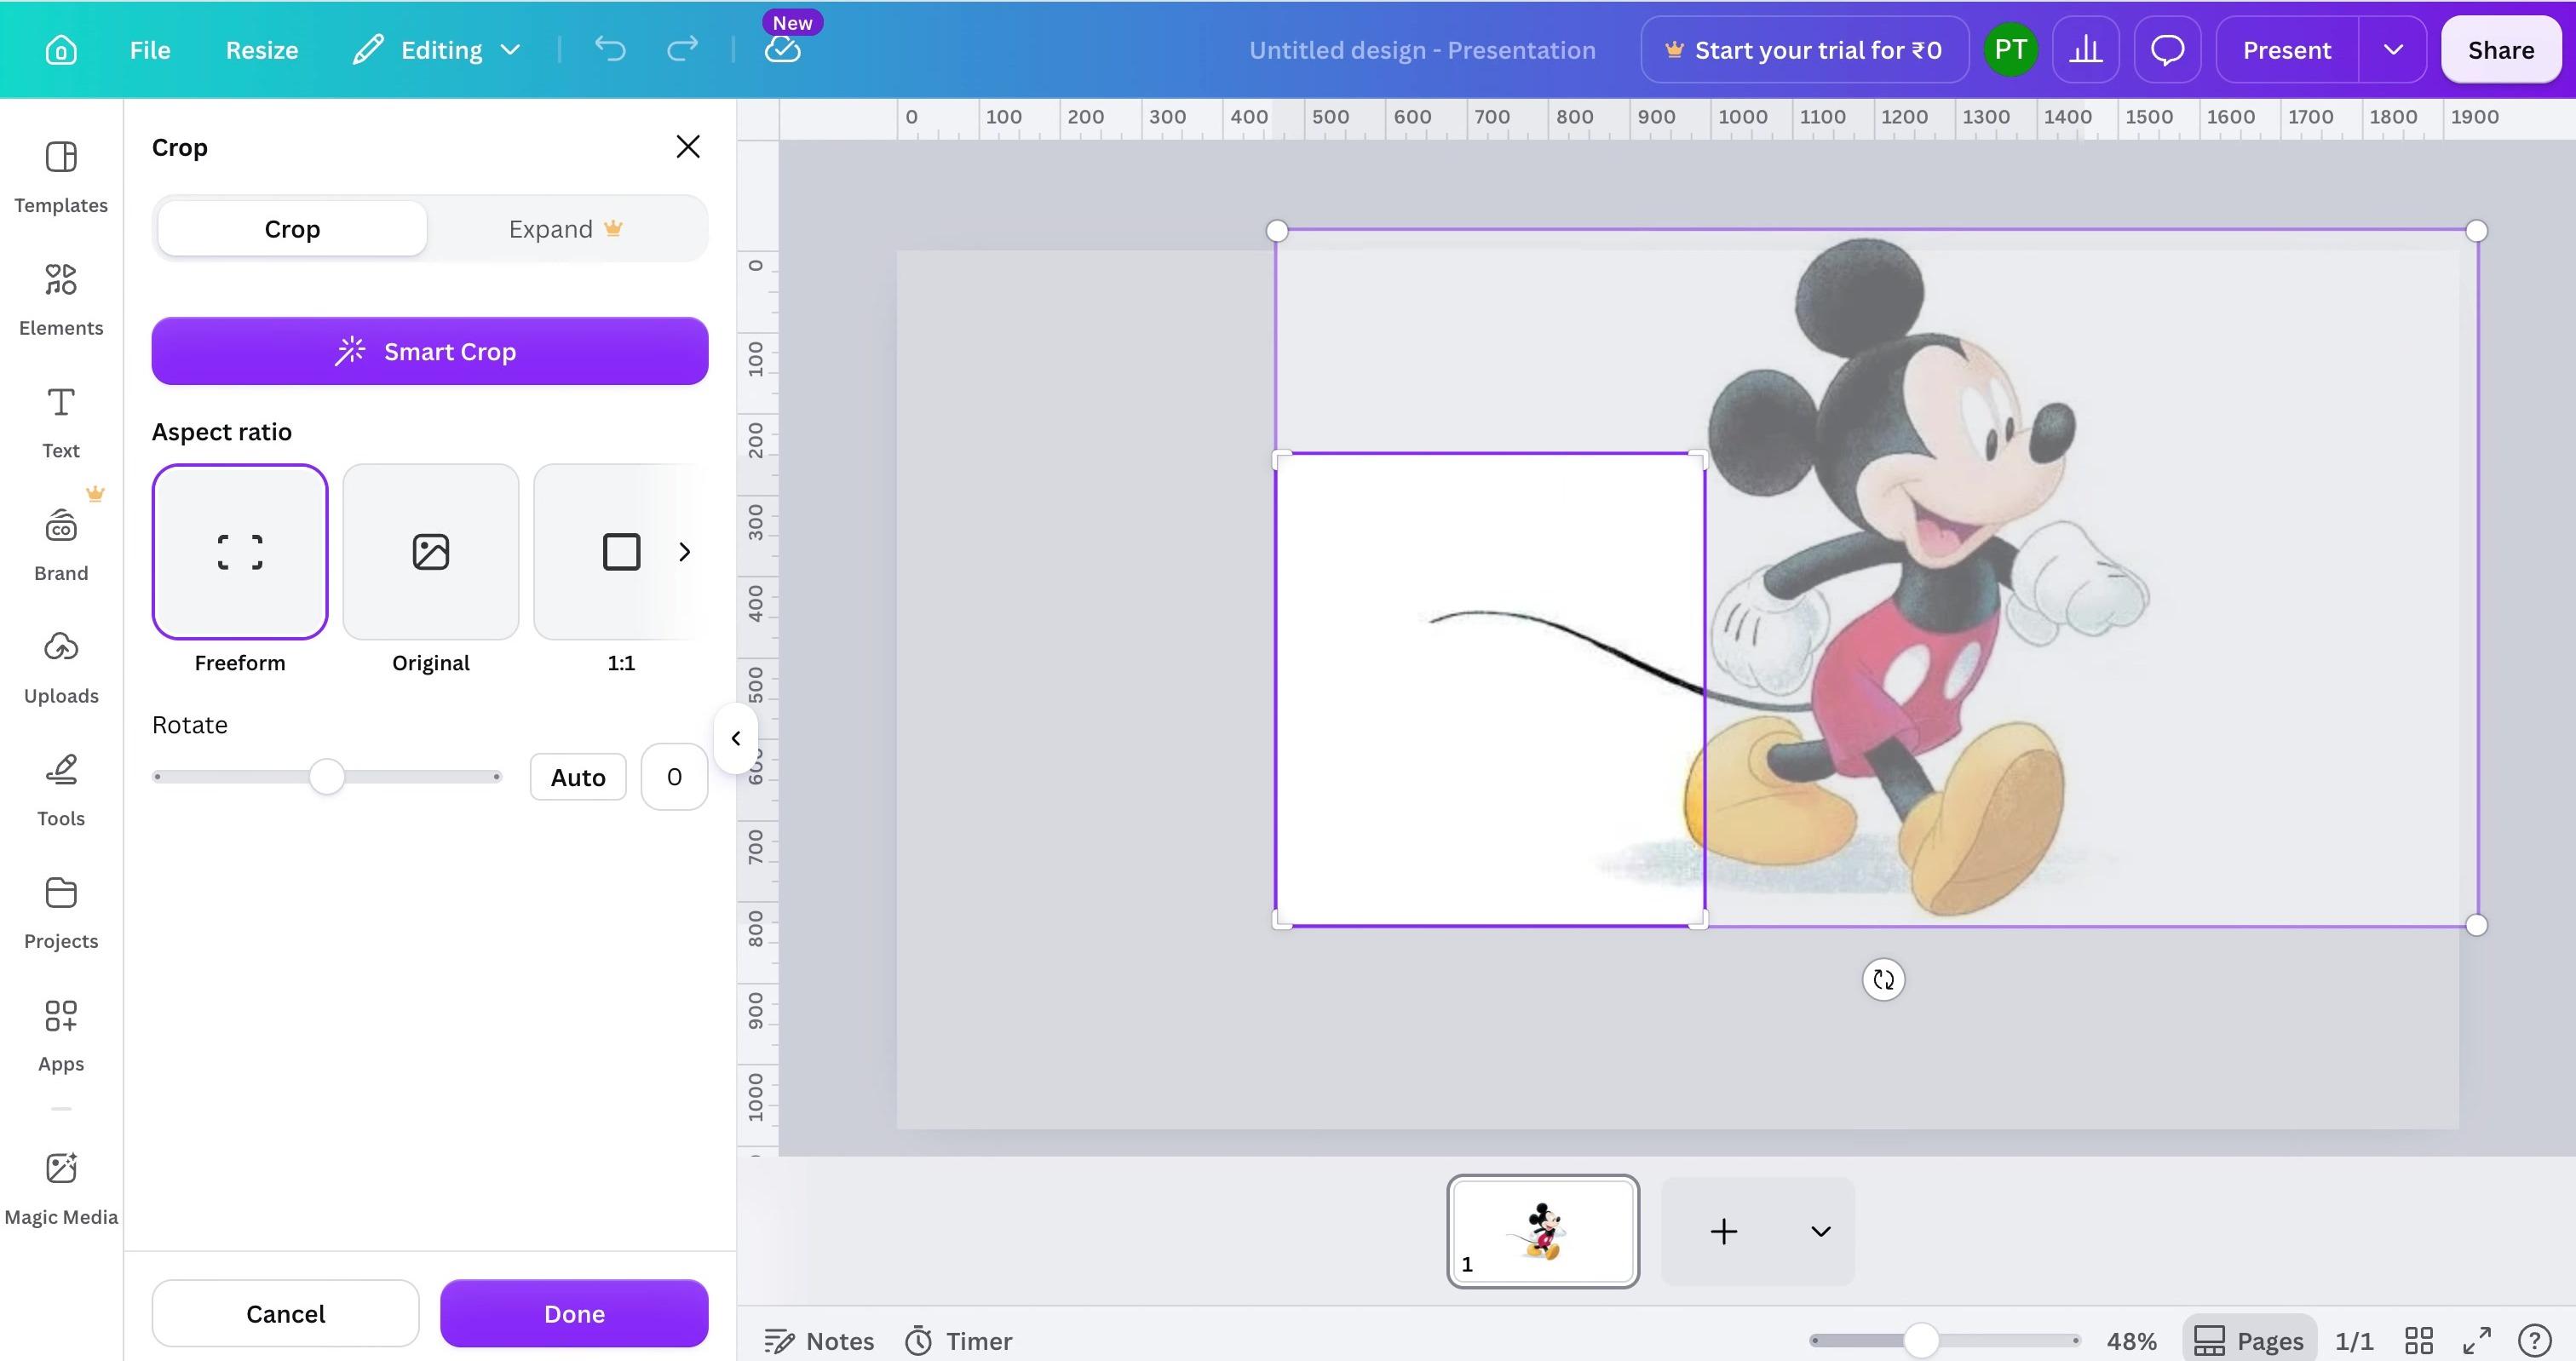
Task: Select the Original aspect ratio
Action: (x=431, y=551)
